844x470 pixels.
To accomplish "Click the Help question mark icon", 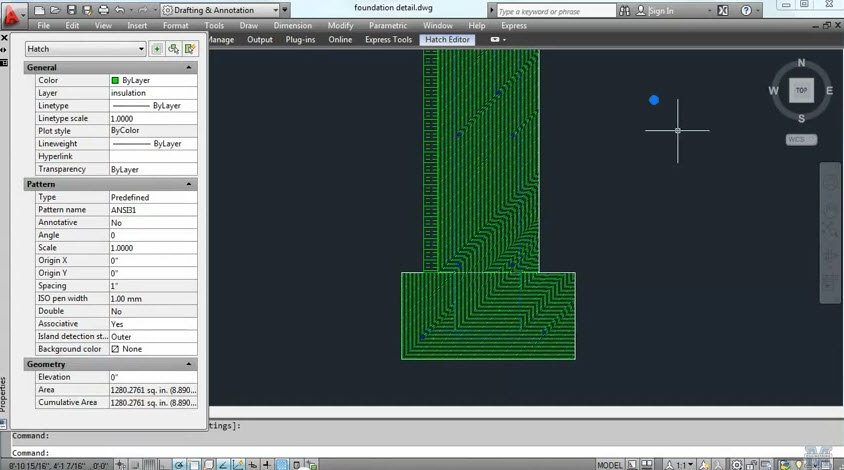I will coord(746,10).
